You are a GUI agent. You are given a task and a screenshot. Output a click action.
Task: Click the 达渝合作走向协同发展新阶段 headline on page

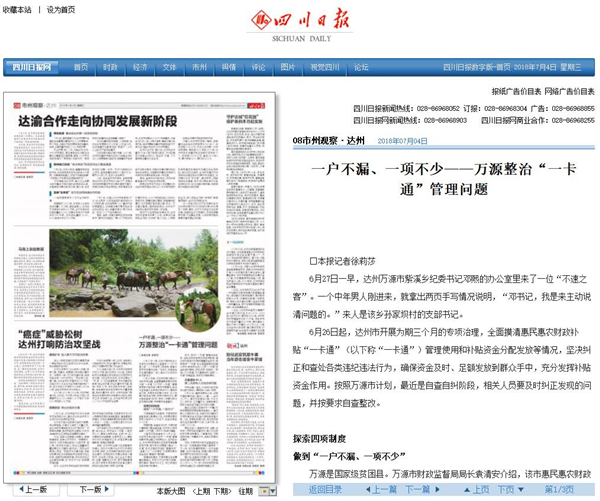tap(98, 121)
